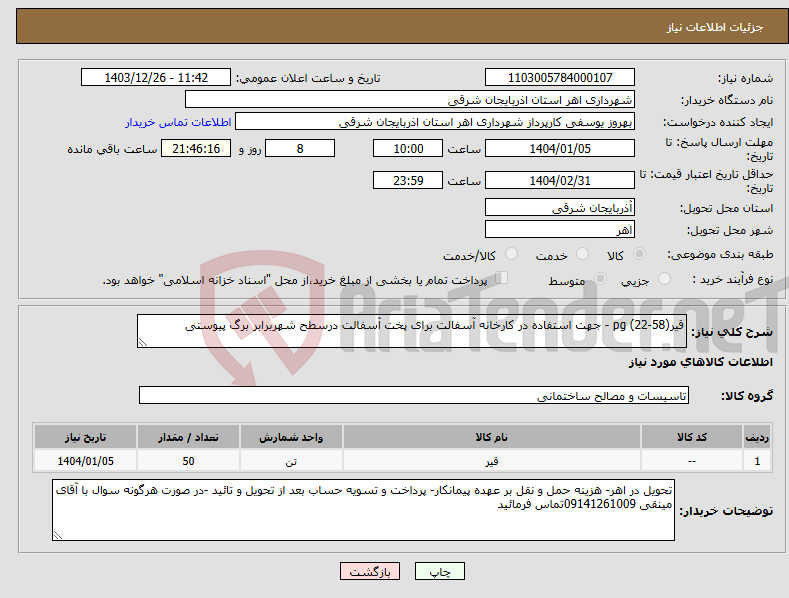Click the delivery city field اهر
The width and height of the screenshot is (789, 598).
click(x=560, y=230)
